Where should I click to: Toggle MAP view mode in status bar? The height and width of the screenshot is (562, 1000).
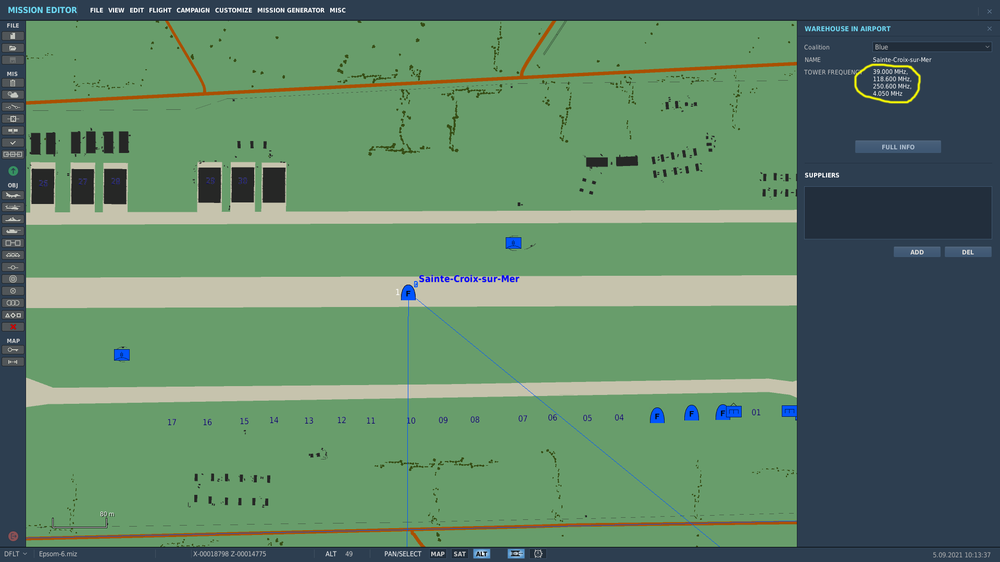pyautogui.click(x=438, y=554)
